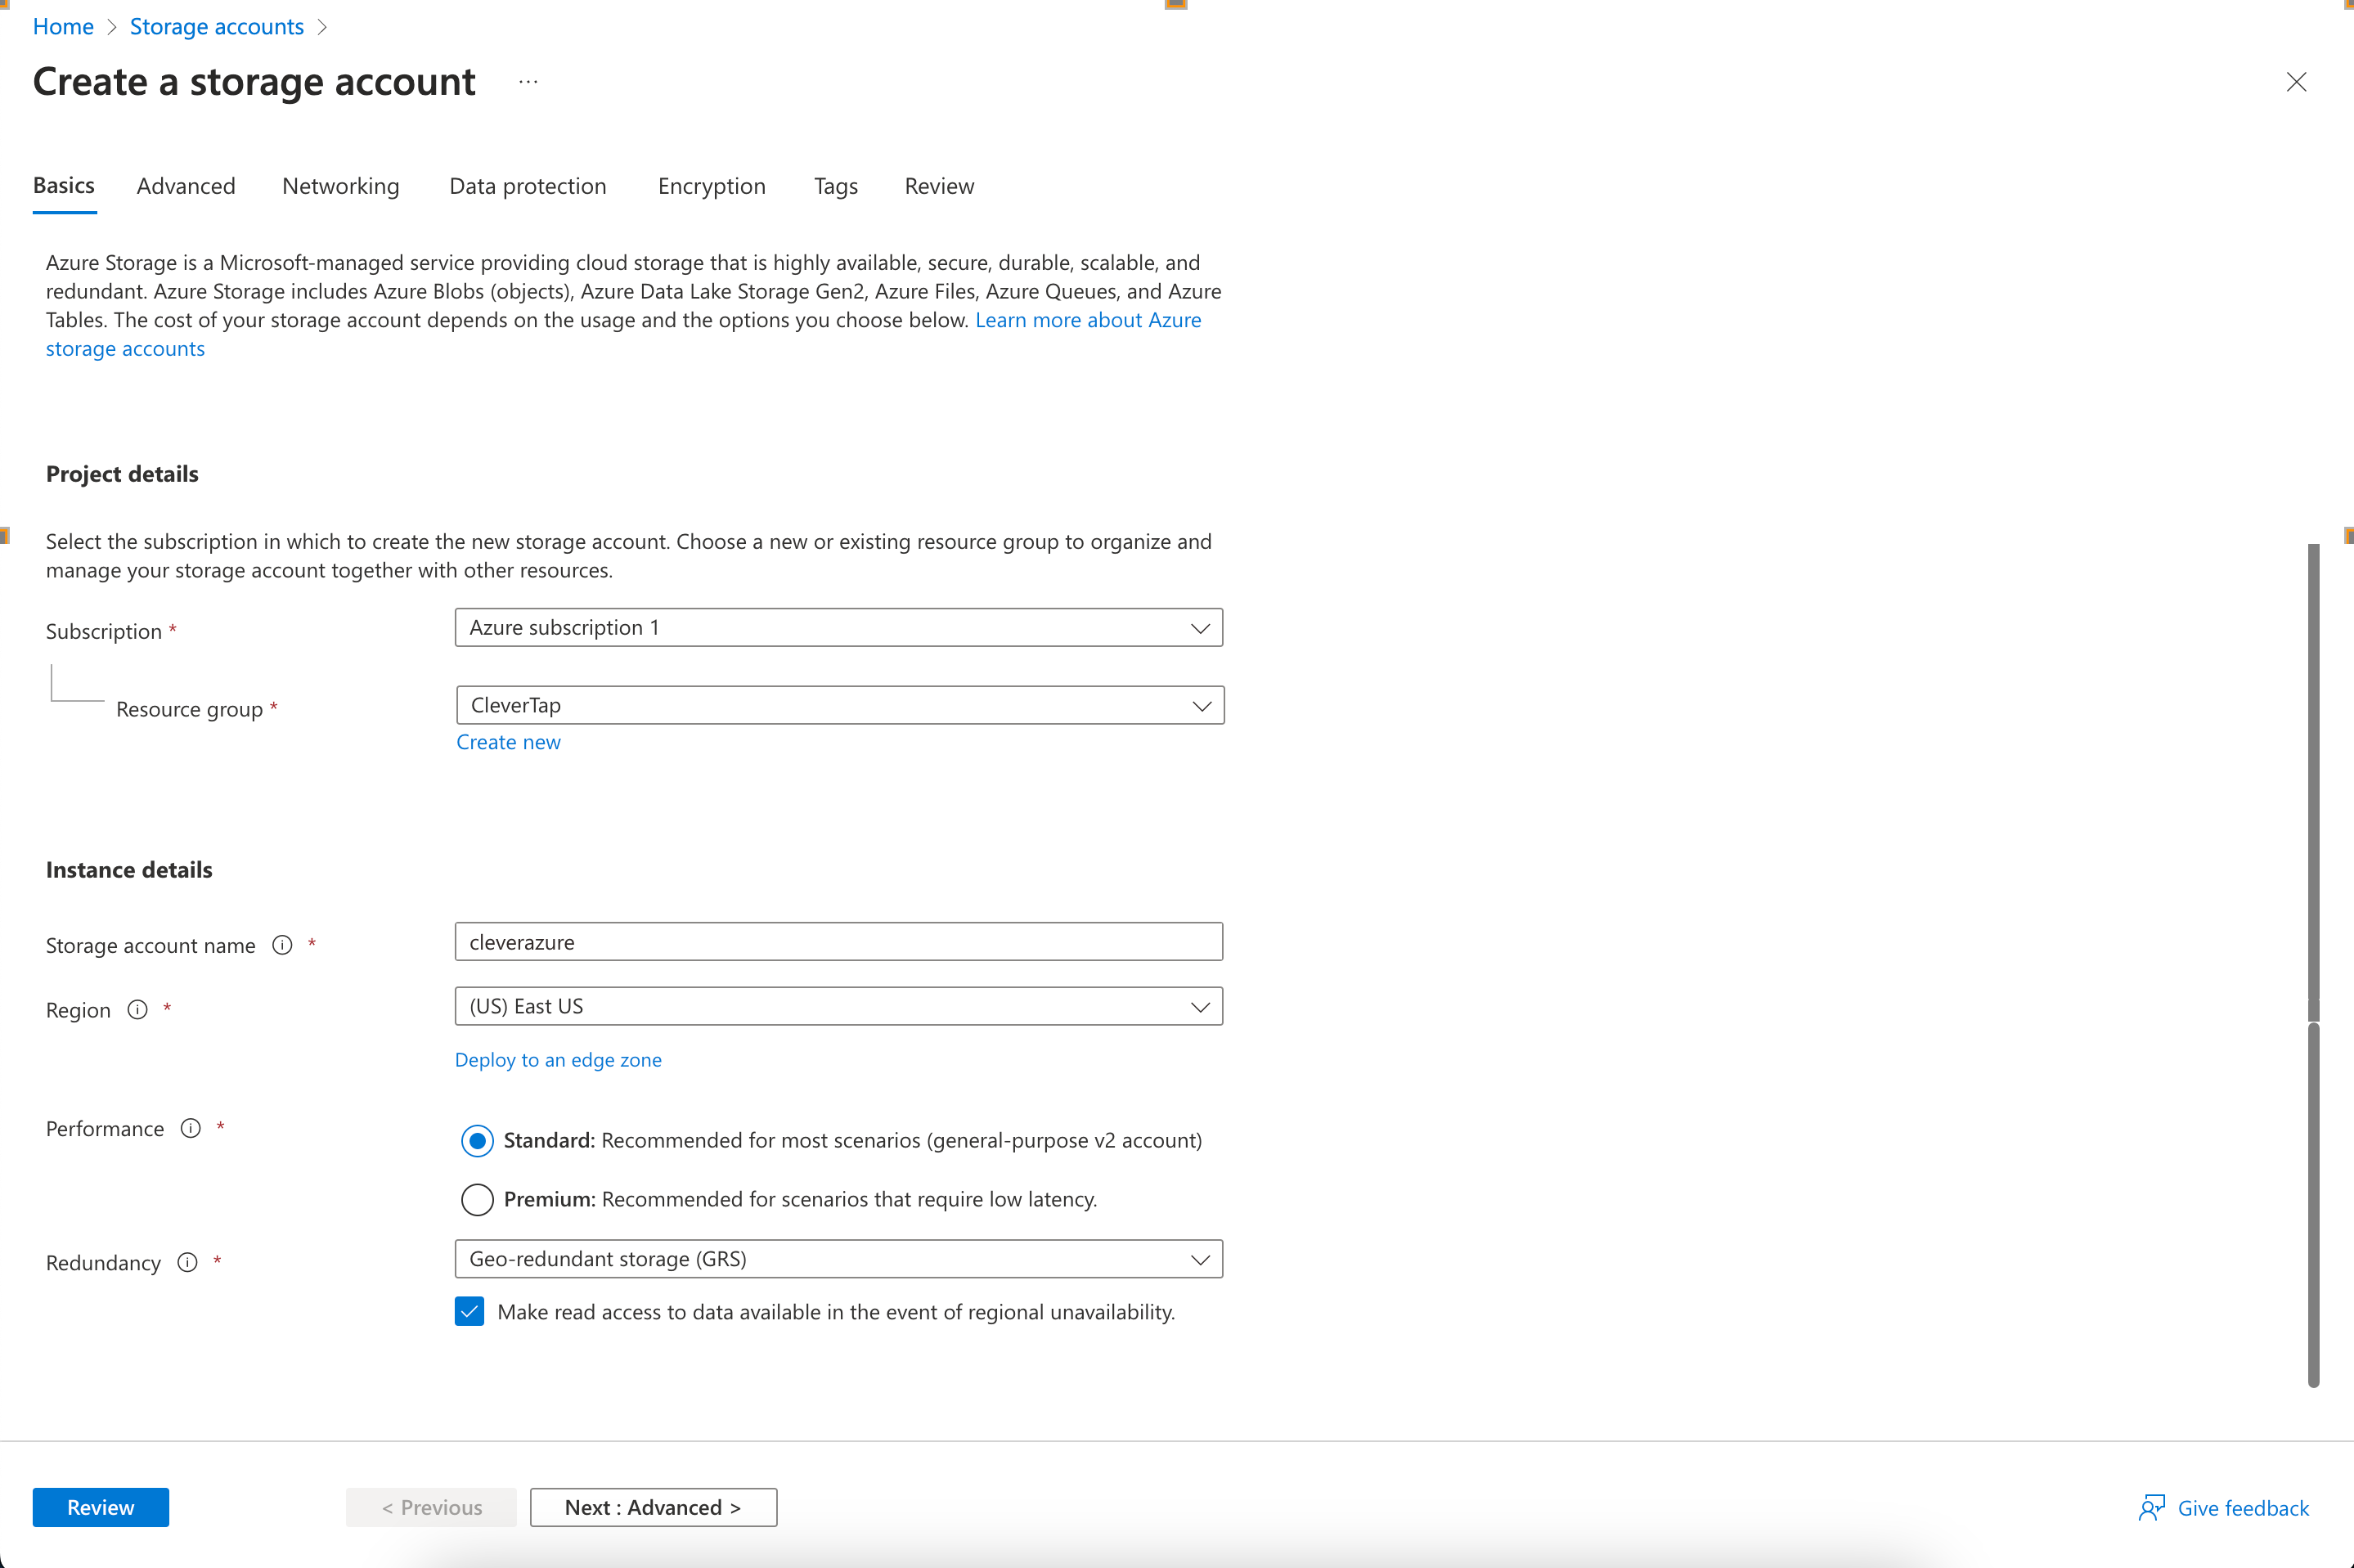
Task: Click the Deploy to an edge zone link
Action: tap(559, 1058)
